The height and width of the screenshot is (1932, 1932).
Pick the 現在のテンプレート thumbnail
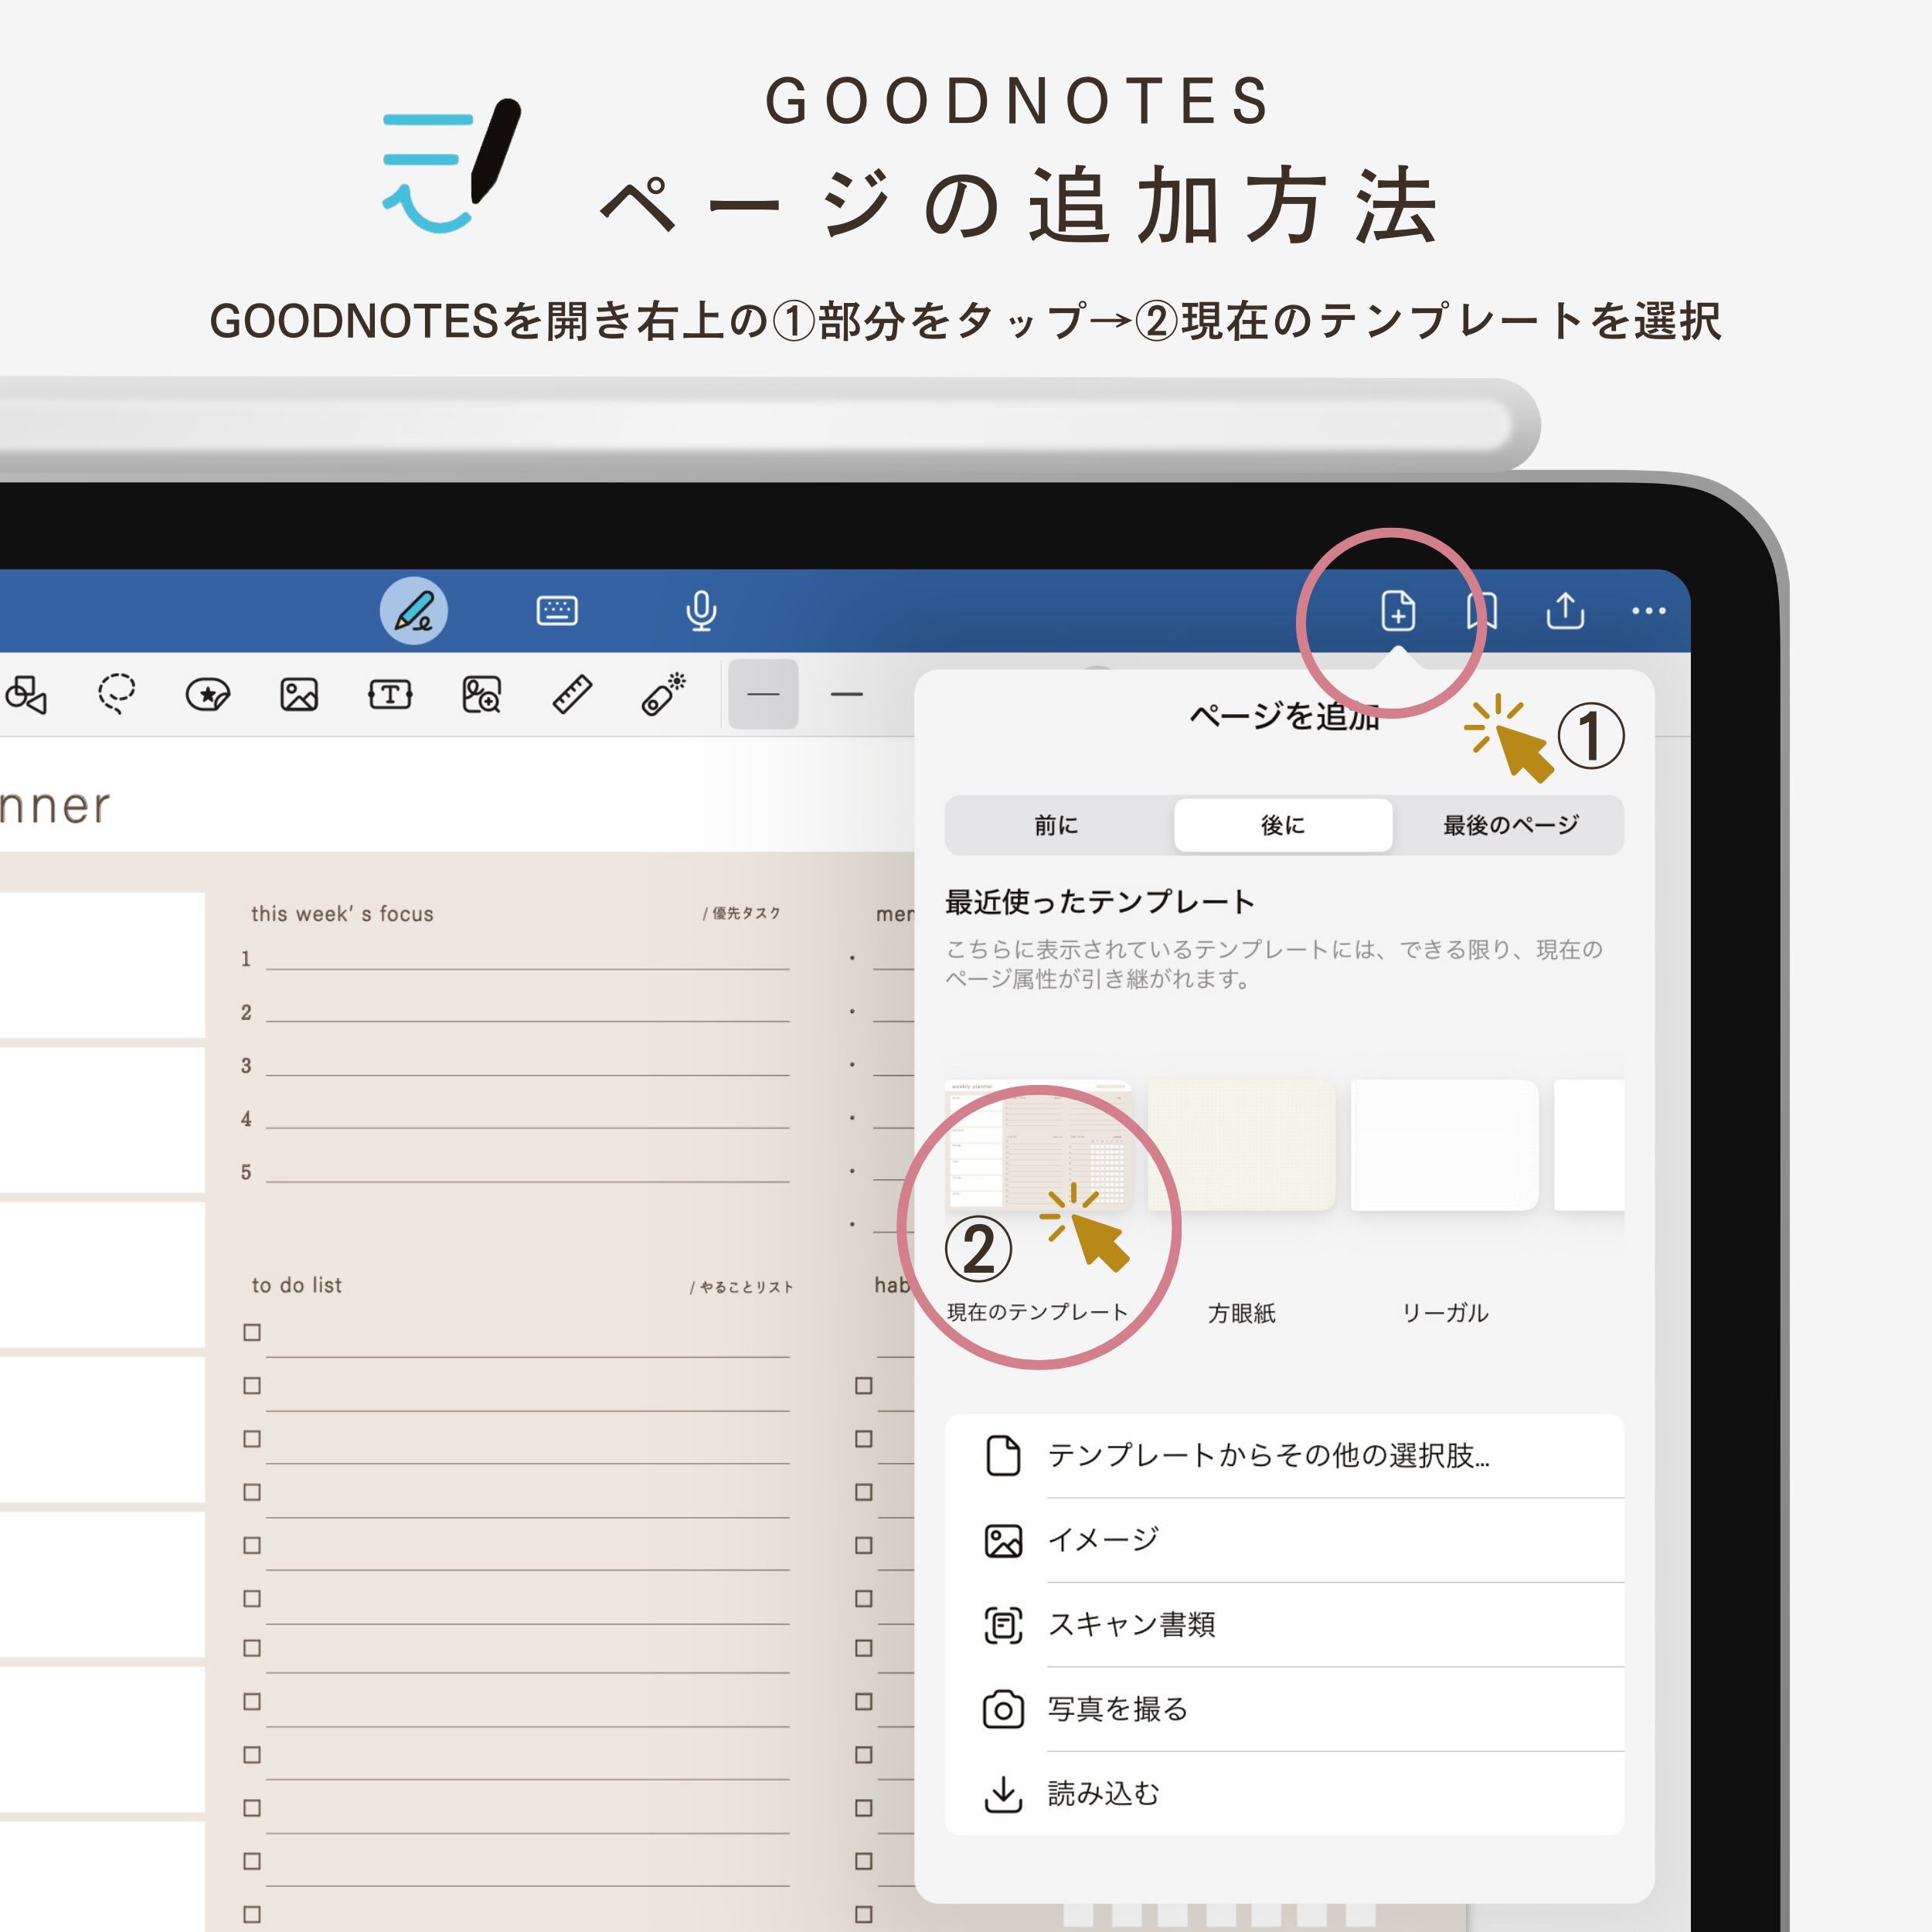coord(1038,1145)
